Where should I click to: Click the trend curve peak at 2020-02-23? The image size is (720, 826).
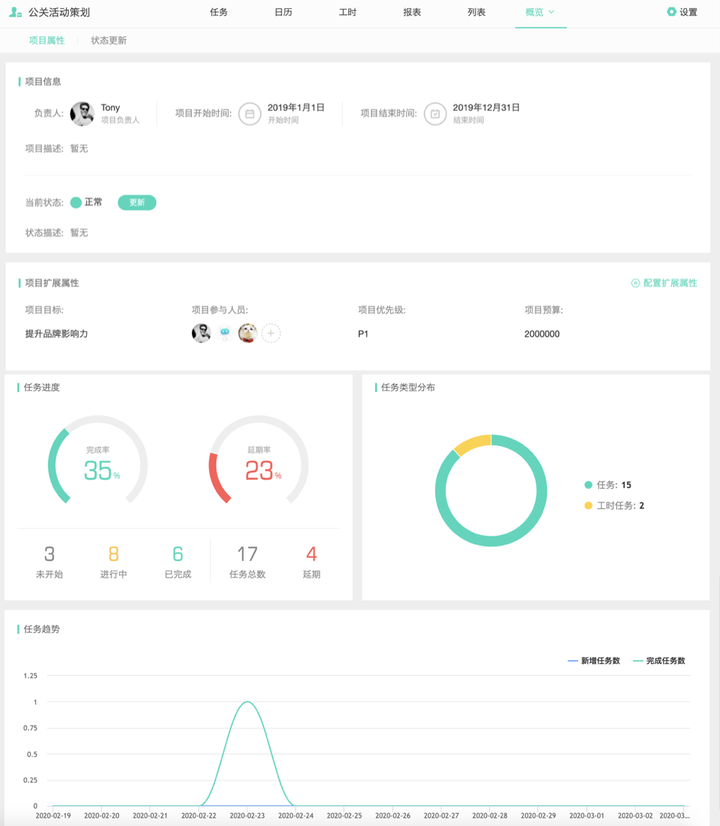pyautogui.click(x=247, y=702)
